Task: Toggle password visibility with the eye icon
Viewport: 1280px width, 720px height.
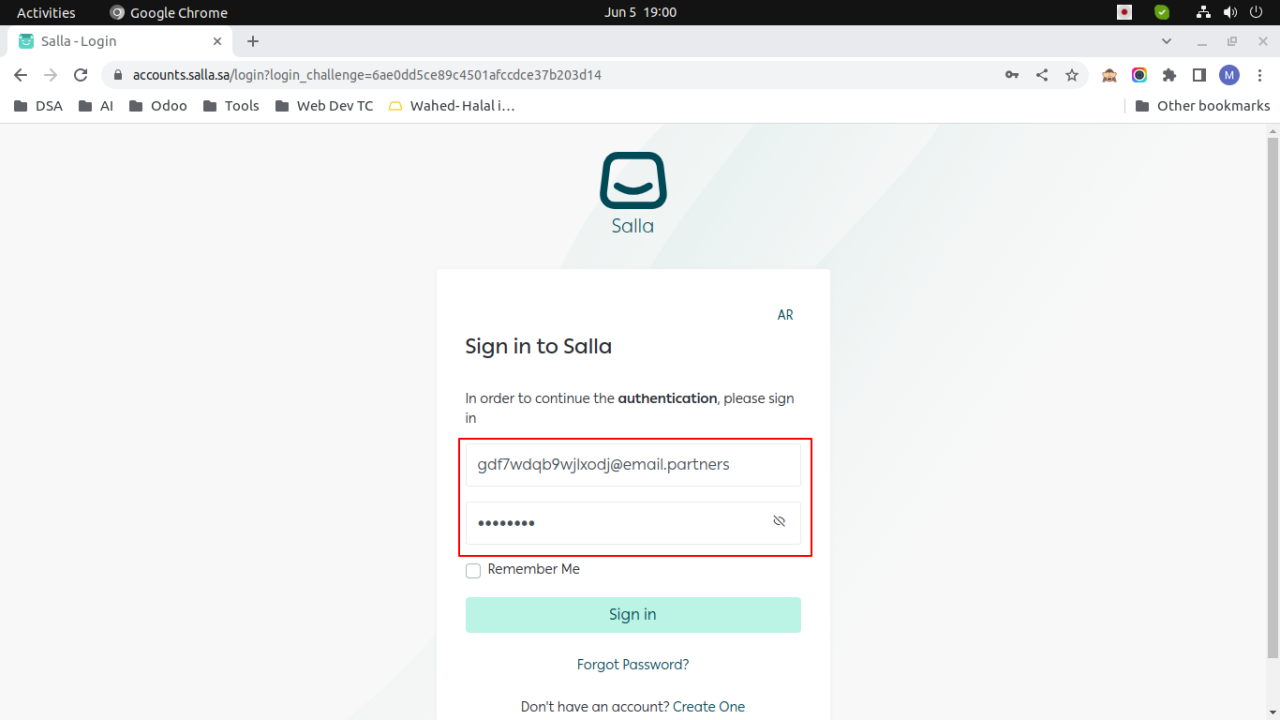Action: click(x=778, y=521)
